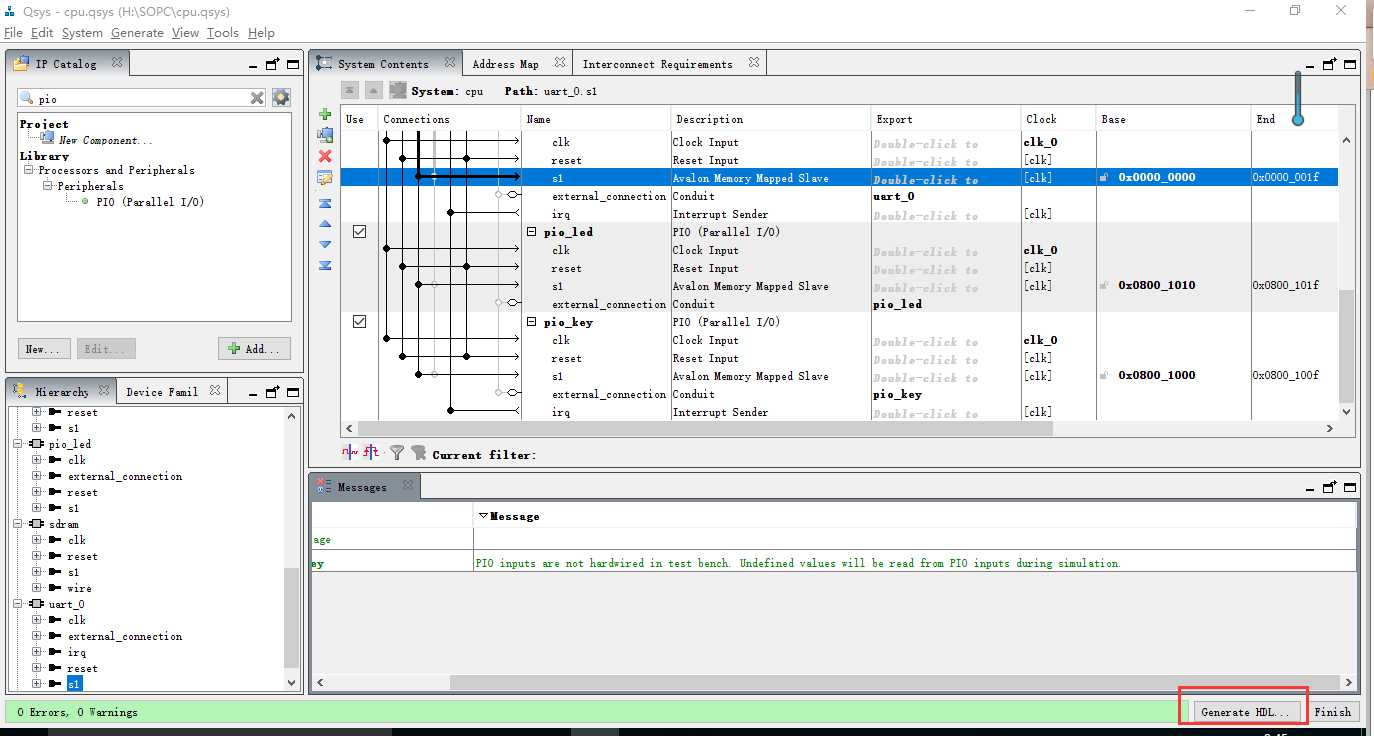The height and width of the screenshot is (736, 1374).
Task: Click the red X remove component icon
Action: (x=325, y=156)
